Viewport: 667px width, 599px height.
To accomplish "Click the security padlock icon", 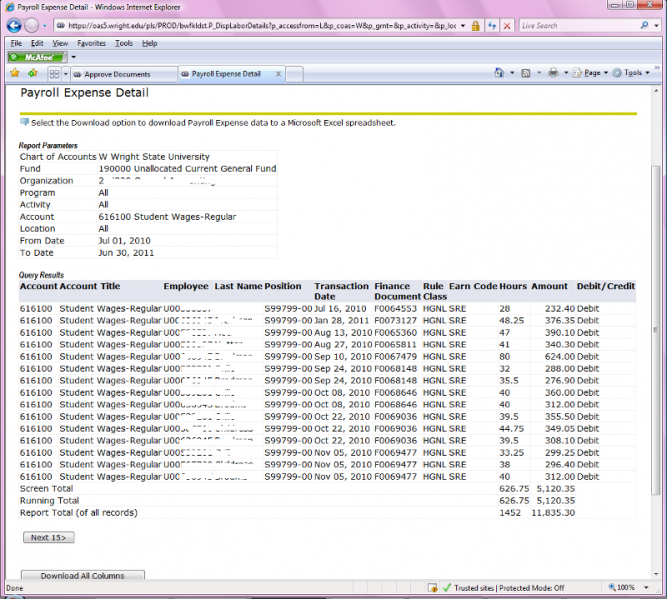I will click(476, 26).
